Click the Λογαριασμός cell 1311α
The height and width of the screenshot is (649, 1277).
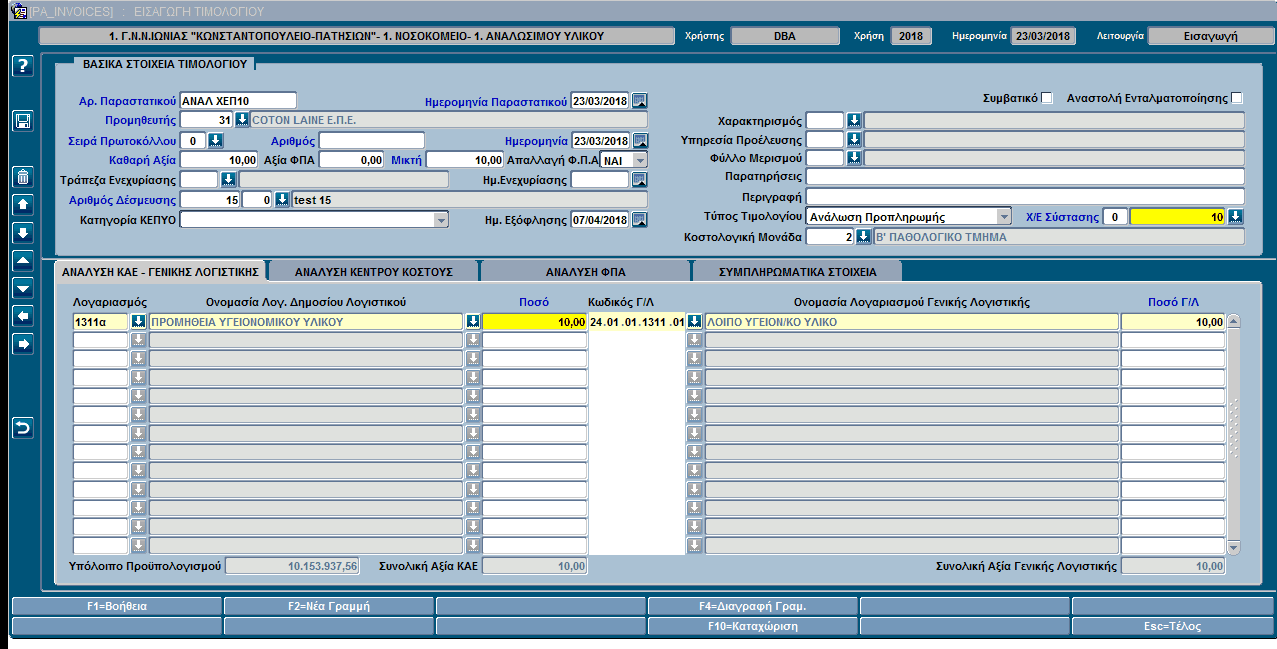[101, 322]
